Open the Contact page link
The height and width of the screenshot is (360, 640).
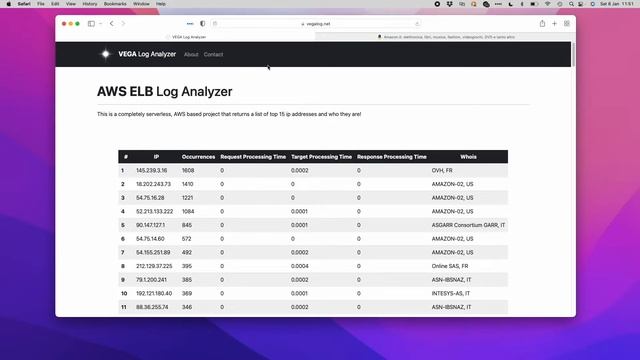pyautogui.click(x=213, y=54)
